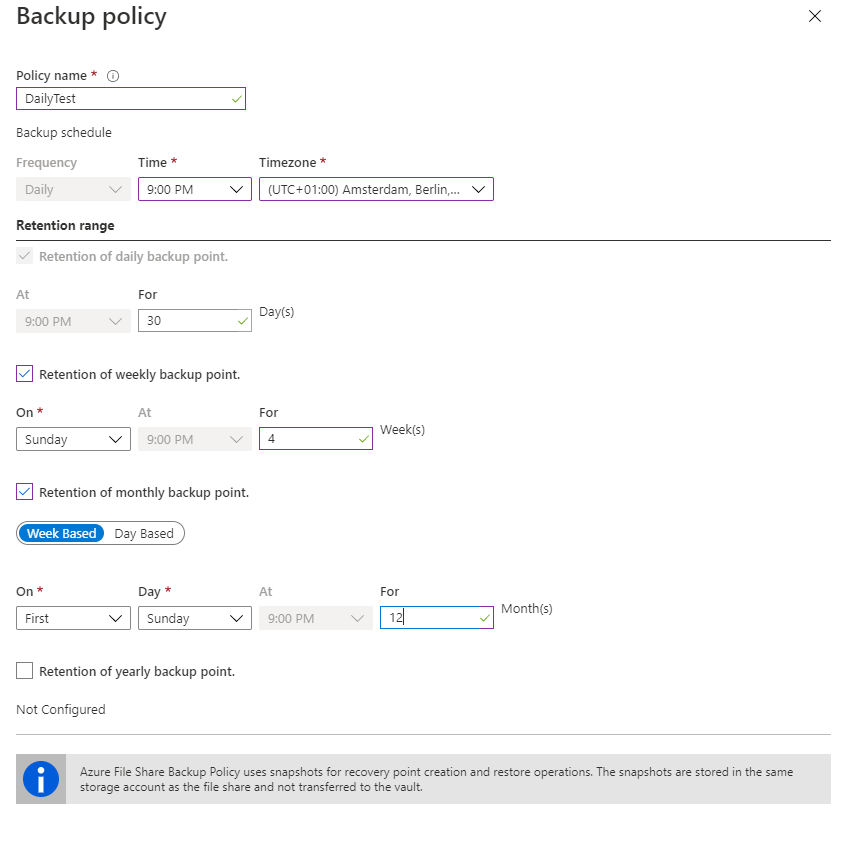843x851 pixels.
Task: Open monthly retention Day dropdown
Action: (194, 618)
